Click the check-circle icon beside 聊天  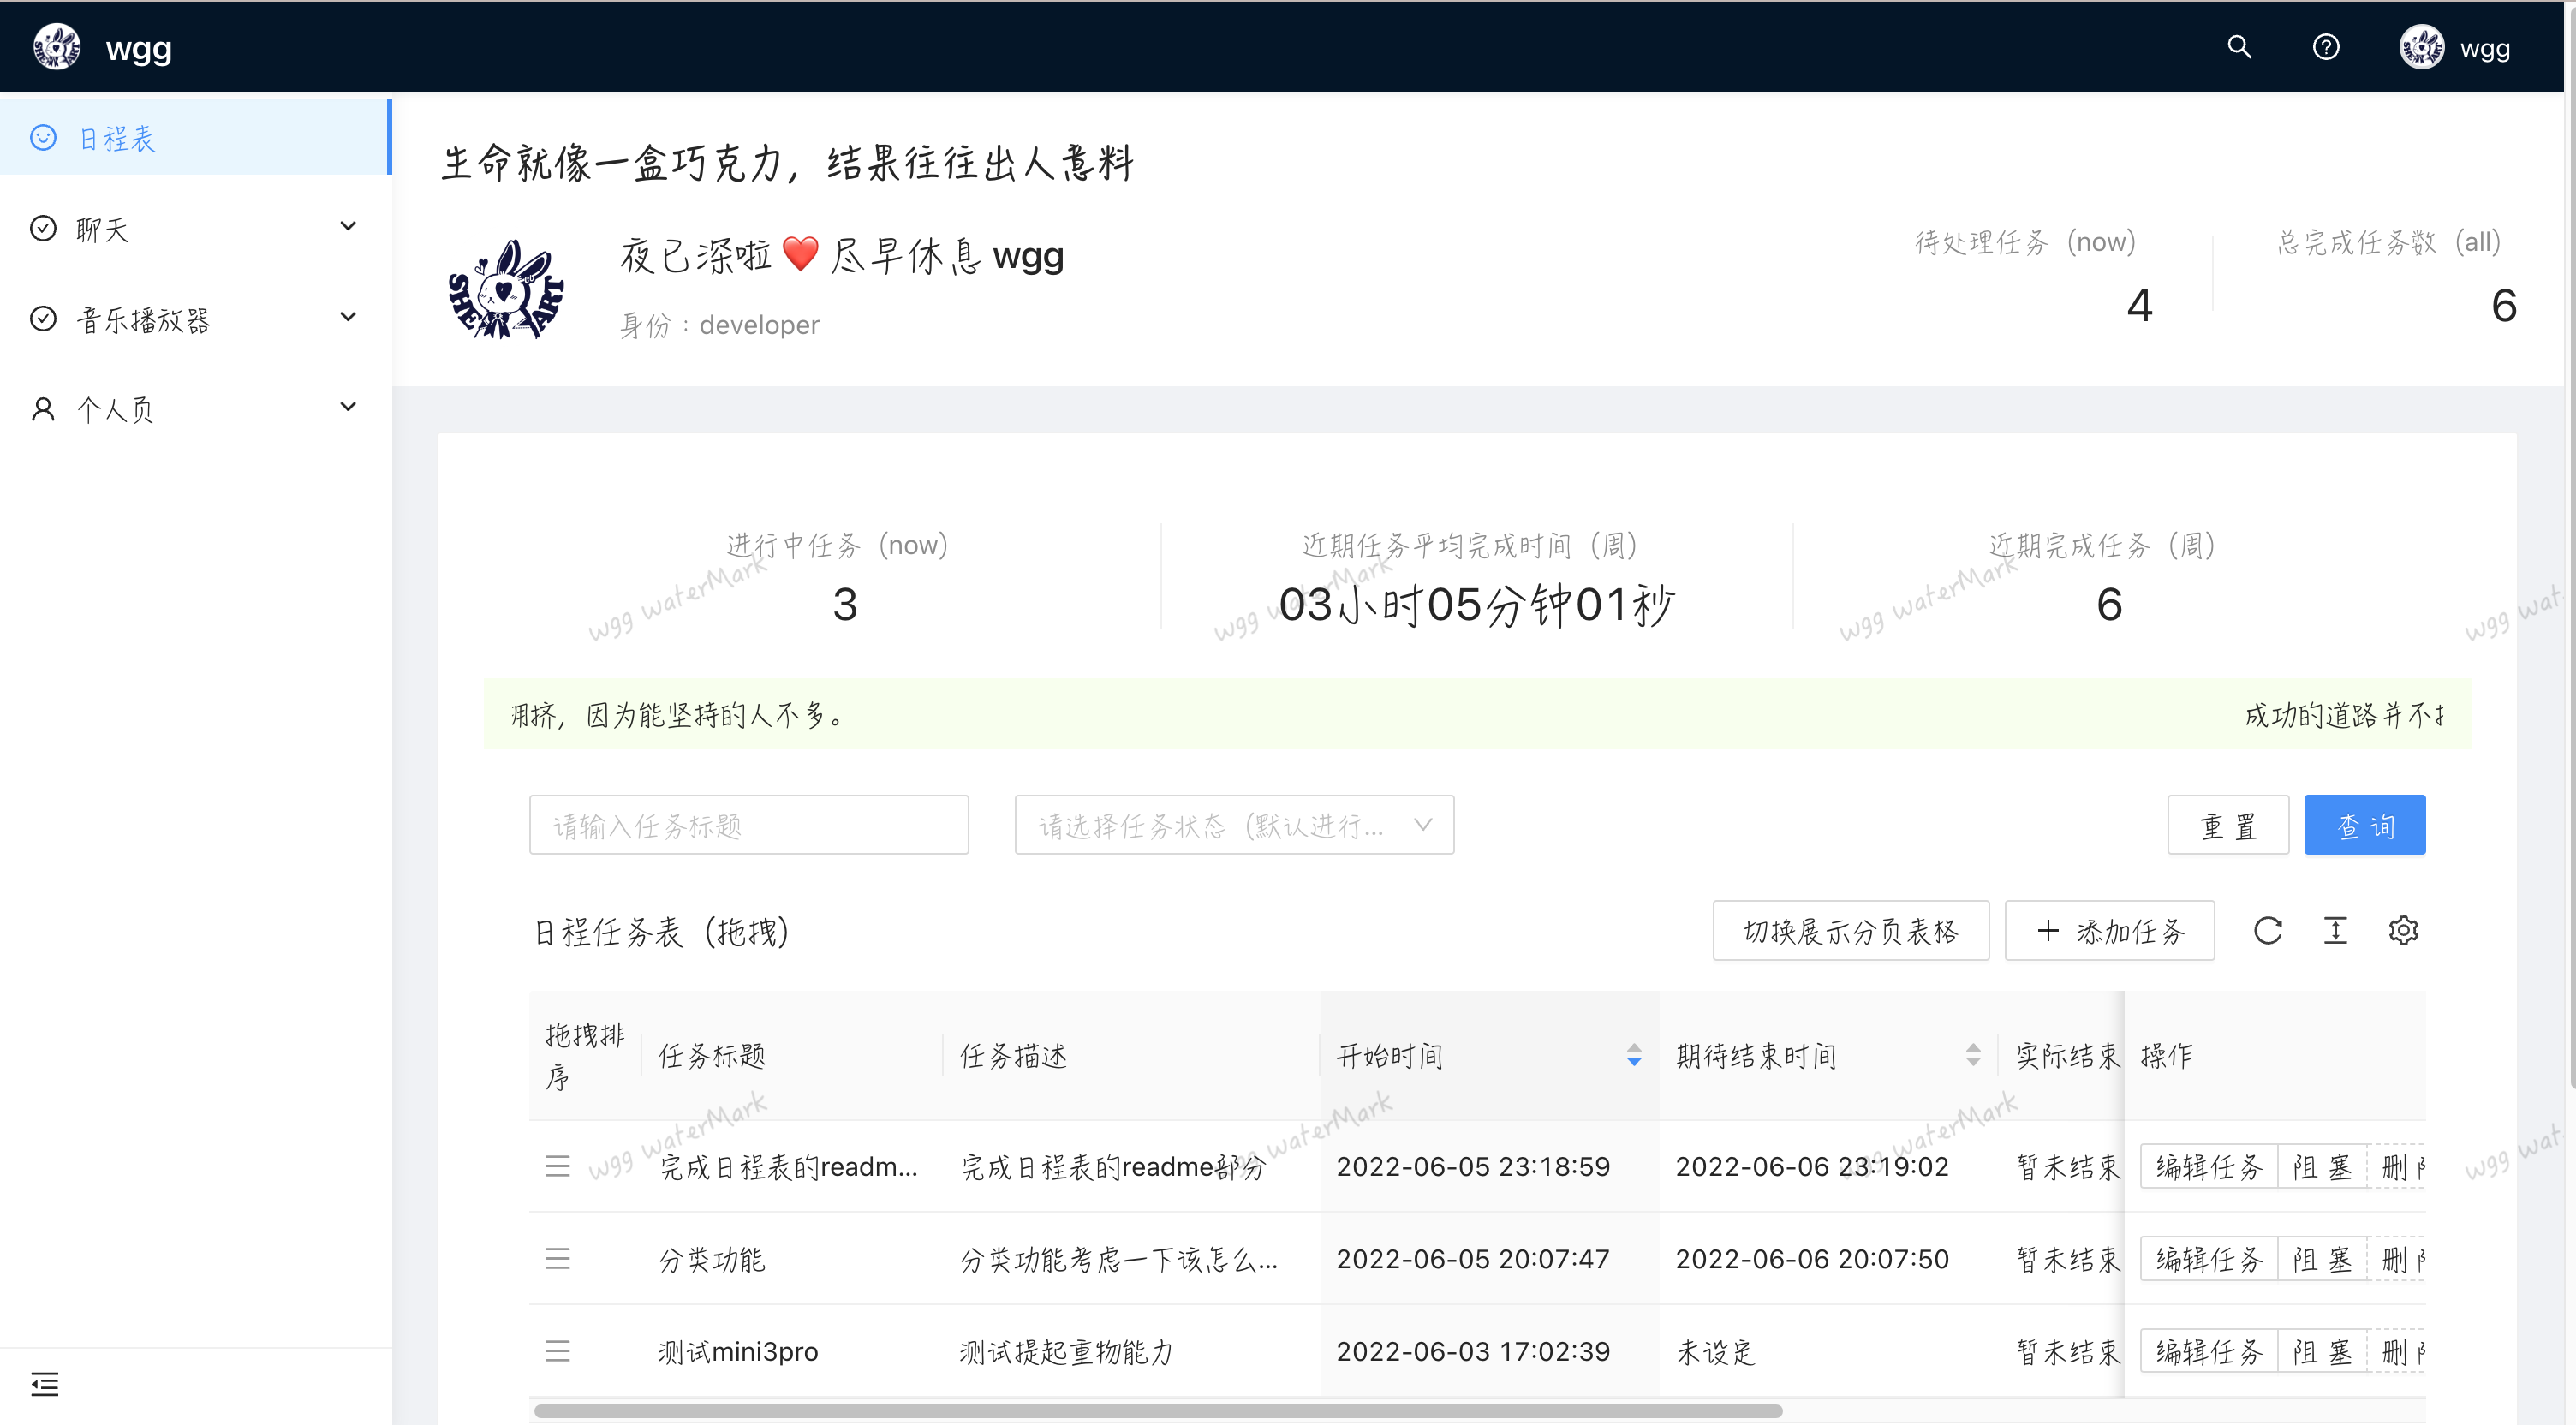click(x=43, y=229)
